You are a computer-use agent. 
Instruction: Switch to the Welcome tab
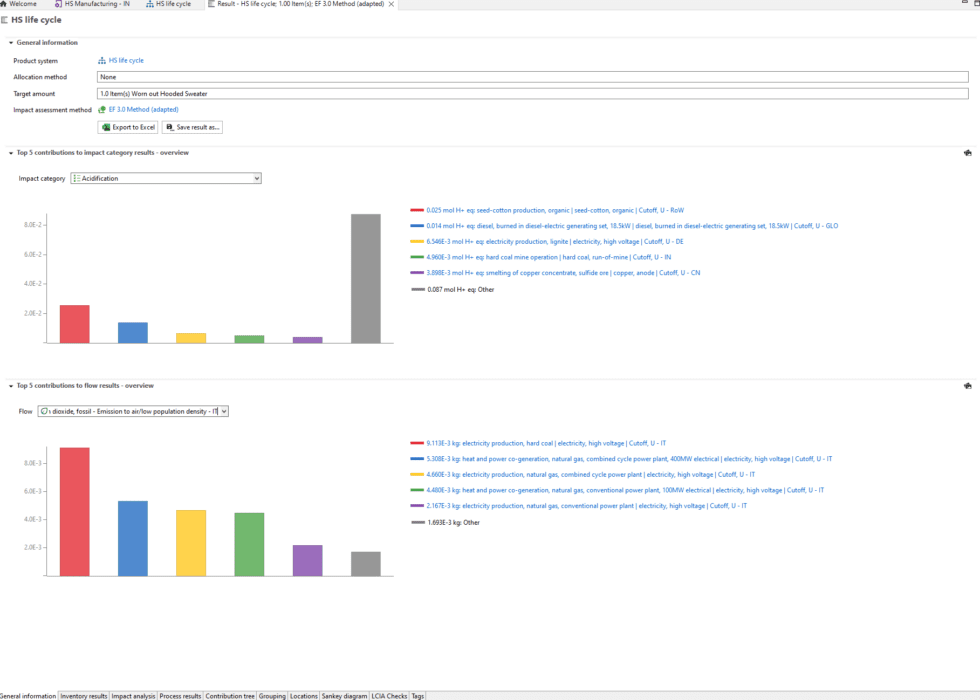point(22,4)
